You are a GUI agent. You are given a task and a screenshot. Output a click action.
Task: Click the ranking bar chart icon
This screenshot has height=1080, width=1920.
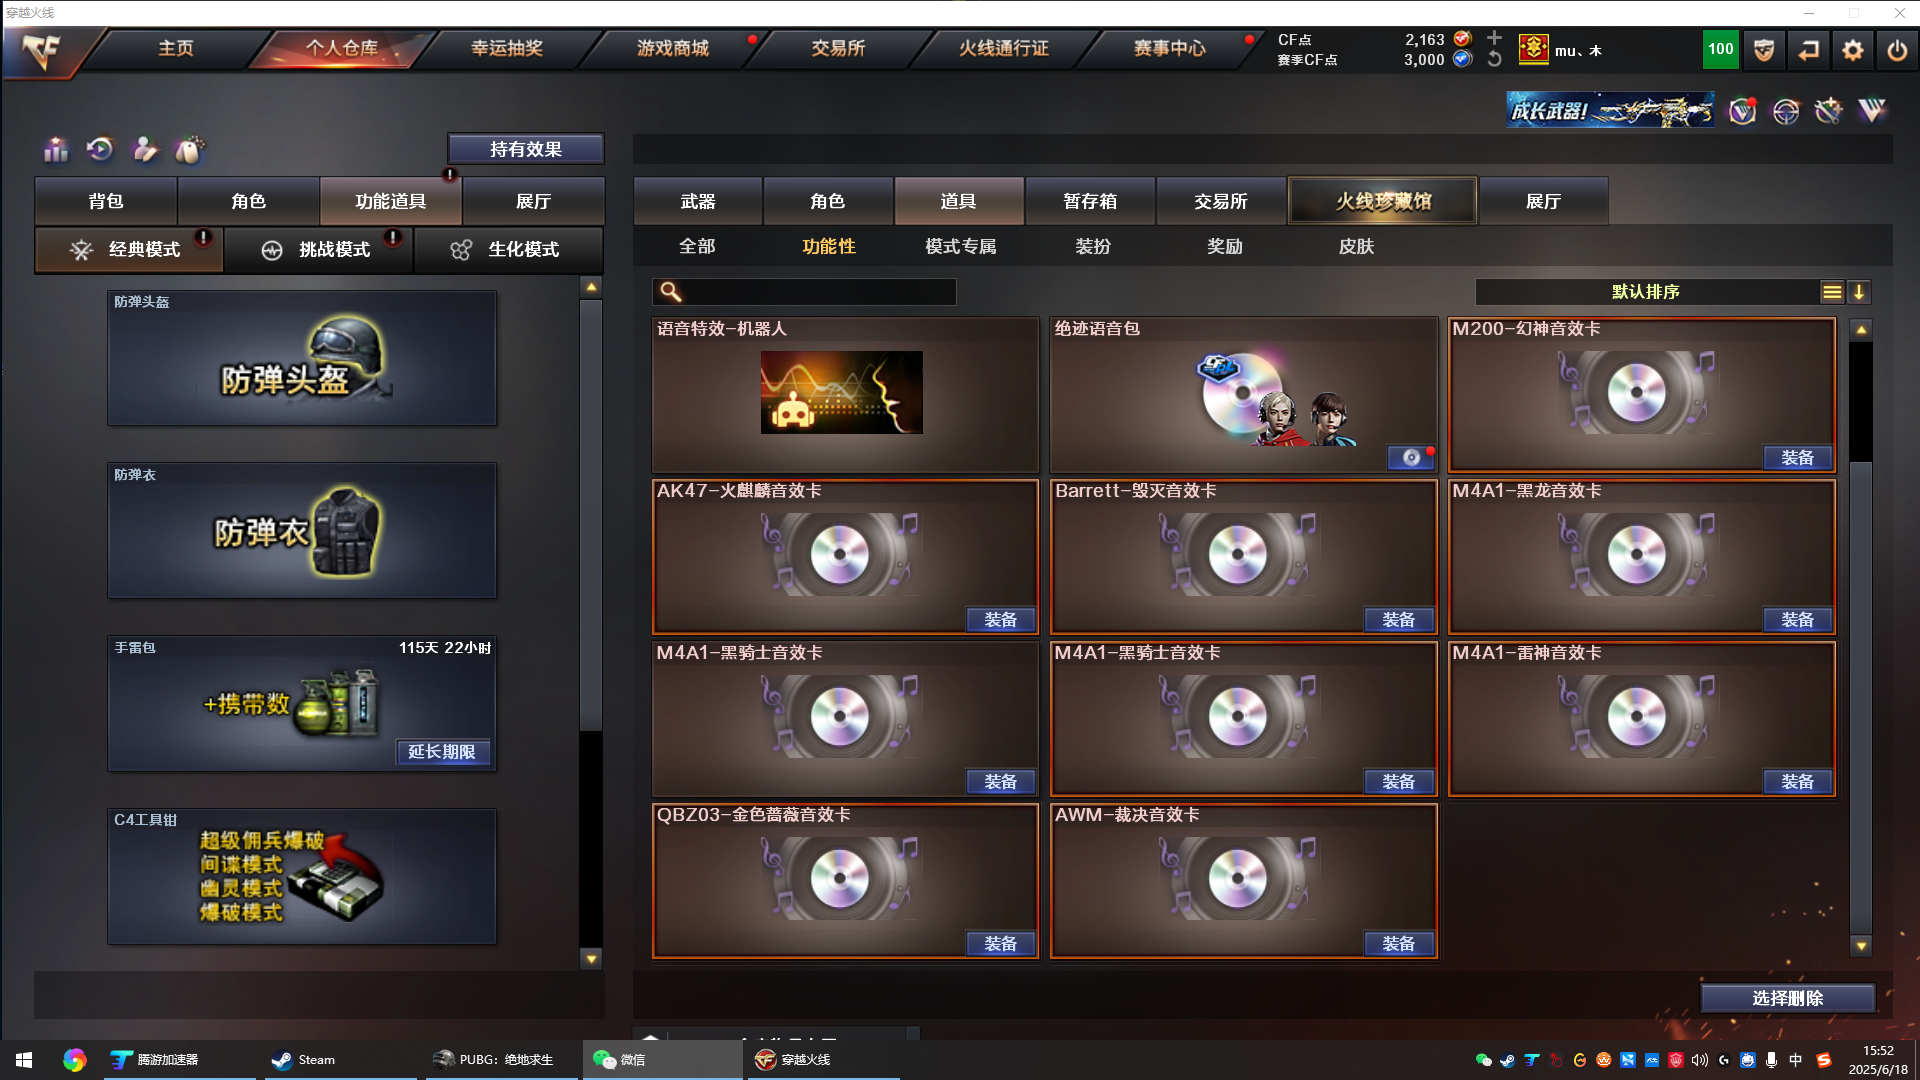pyautogui.click(x=56, y=150)
